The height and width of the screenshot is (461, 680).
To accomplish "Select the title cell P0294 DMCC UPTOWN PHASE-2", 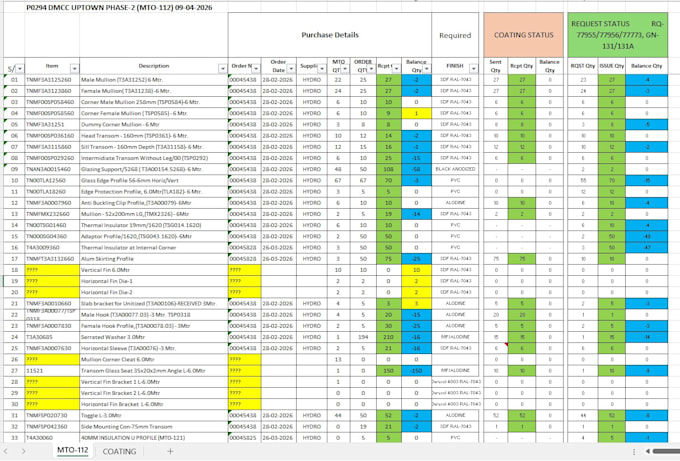I will [119, 7].
